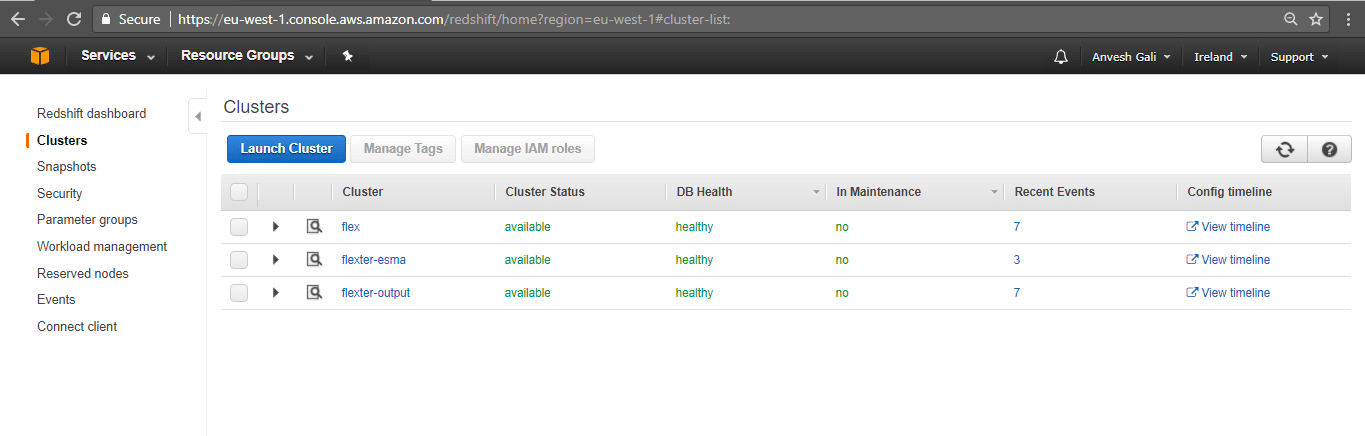View timeline for the flex cluster
Viewport: 1365px width, 436px height.
pyautogui.click(x=1228, y=227)
